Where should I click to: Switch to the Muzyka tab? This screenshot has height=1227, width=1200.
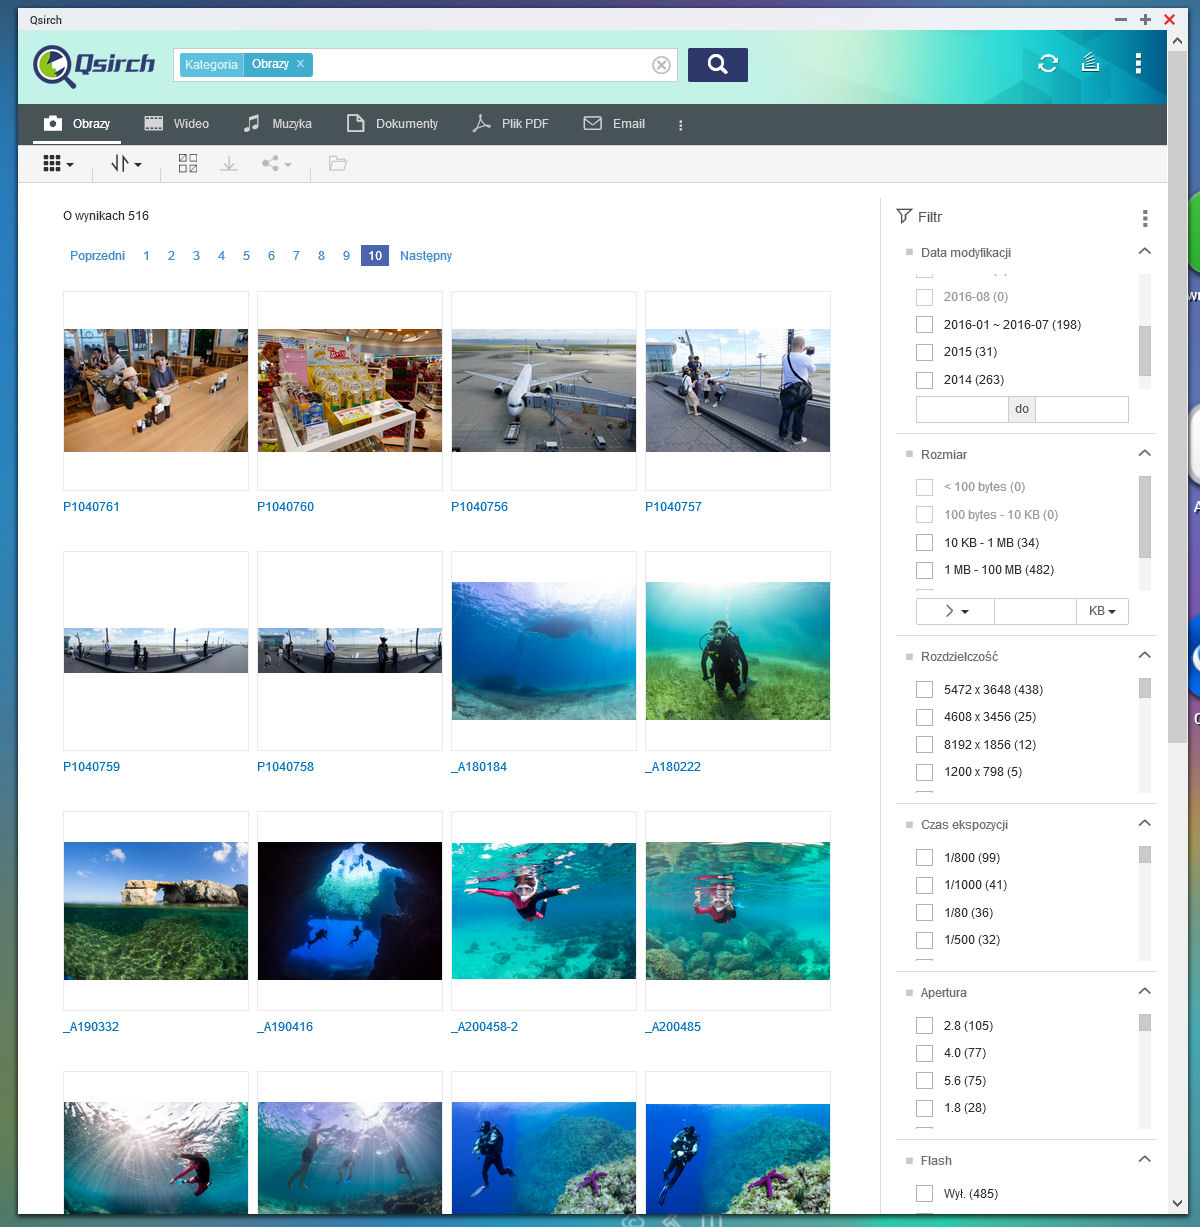coord(278,124)
